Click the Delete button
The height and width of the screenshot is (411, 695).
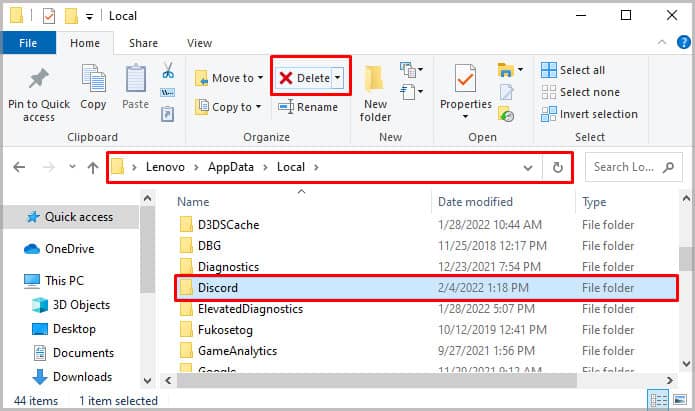tap(304, 78)
